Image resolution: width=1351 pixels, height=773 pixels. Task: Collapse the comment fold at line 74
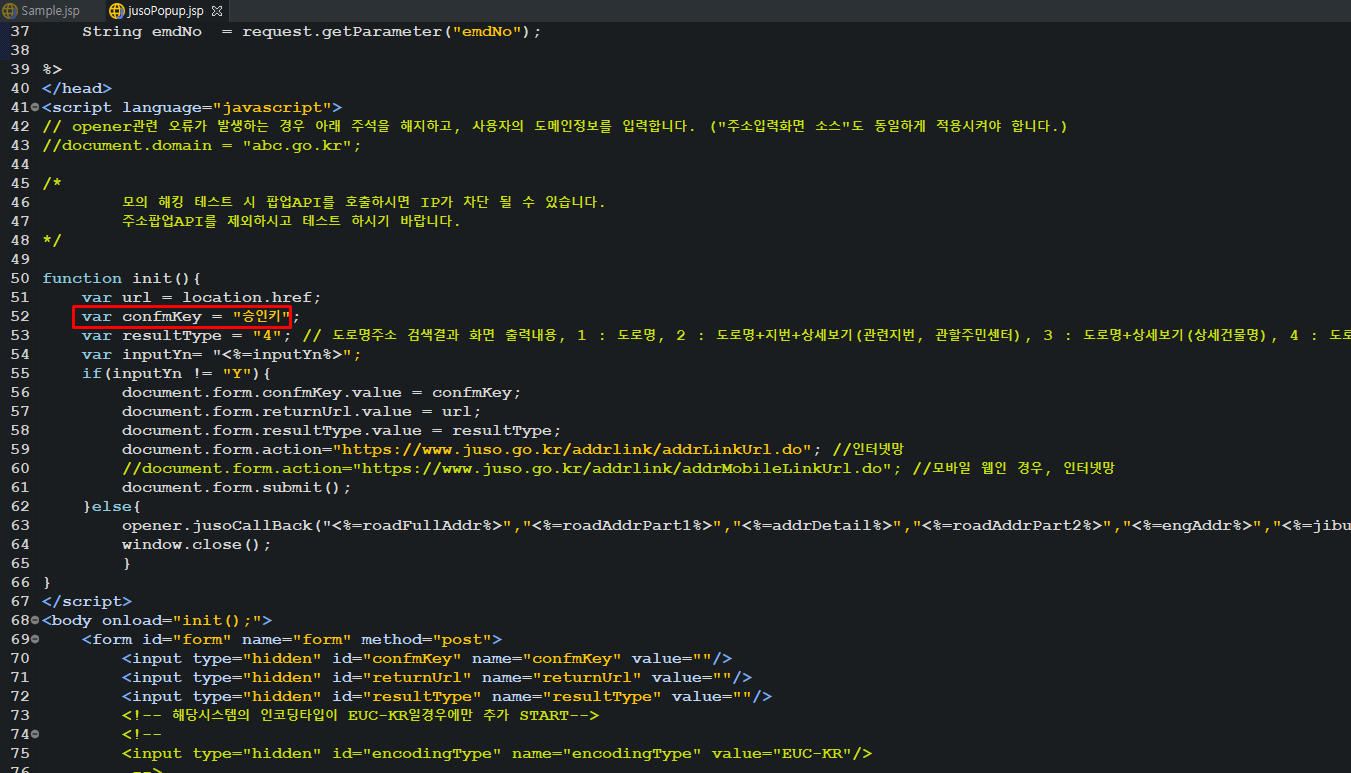[x=35, y=734]
